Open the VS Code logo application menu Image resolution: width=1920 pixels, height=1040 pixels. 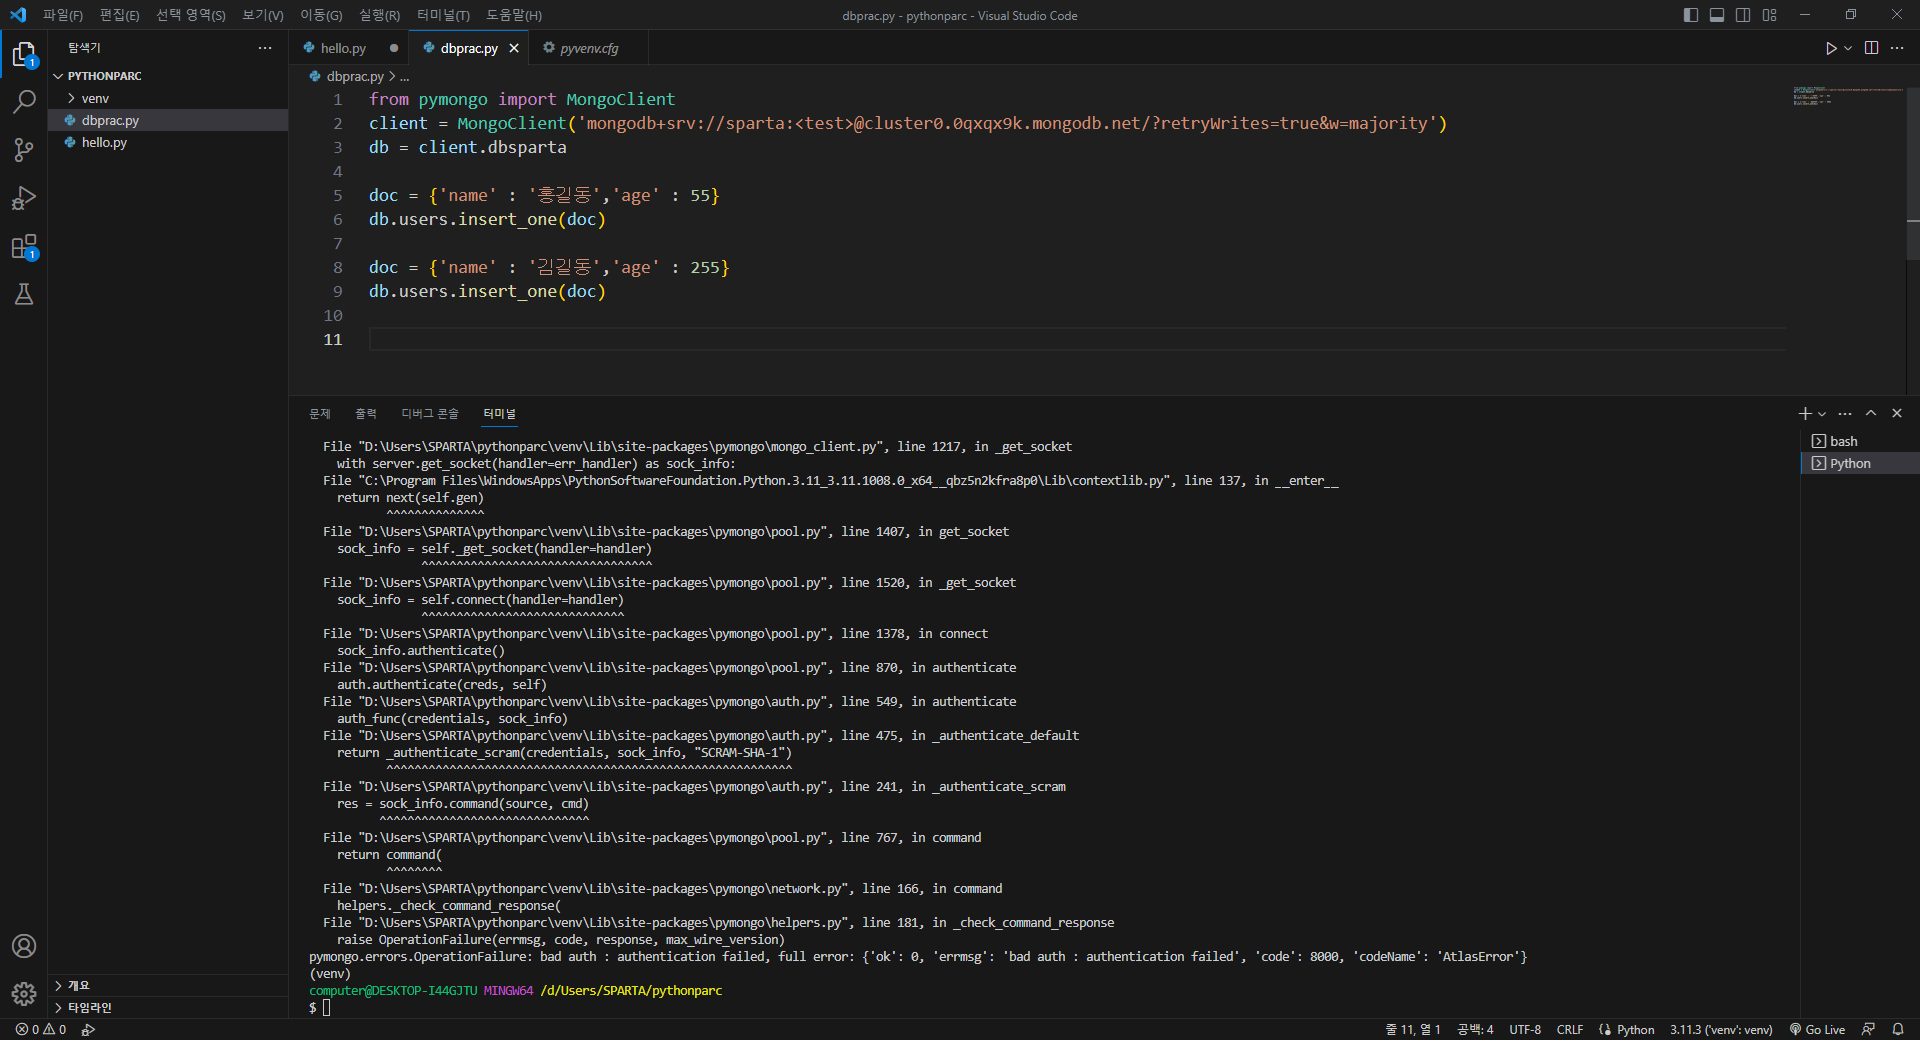pyautogui.click(x=18, y=15)
